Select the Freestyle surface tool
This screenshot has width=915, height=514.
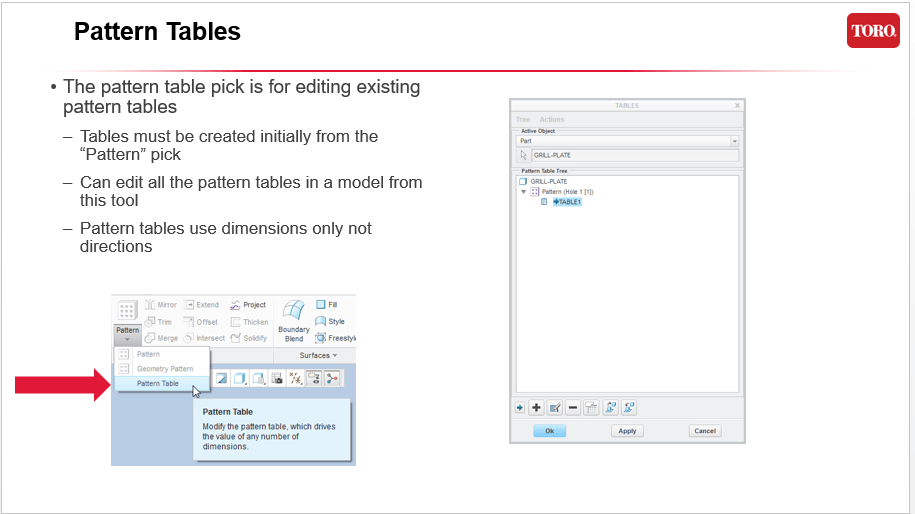point(336,338)
